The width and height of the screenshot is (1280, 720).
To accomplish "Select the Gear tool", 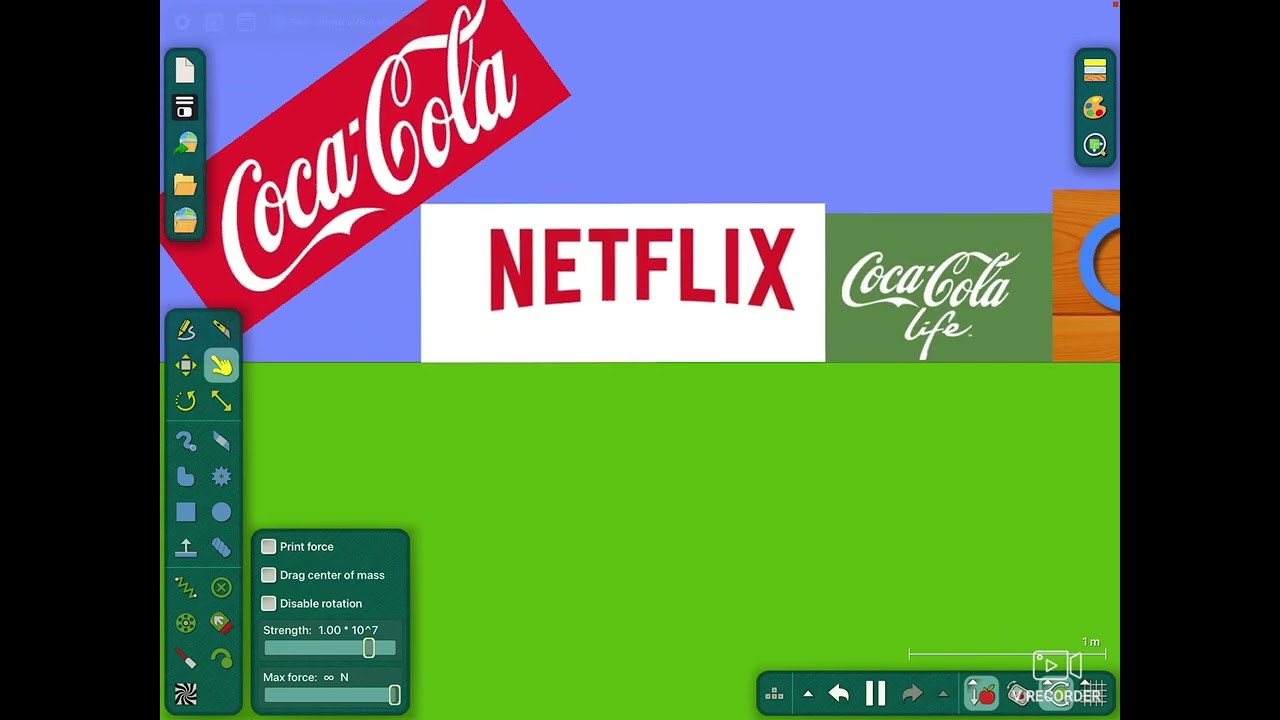I will [x=221, y=476].
